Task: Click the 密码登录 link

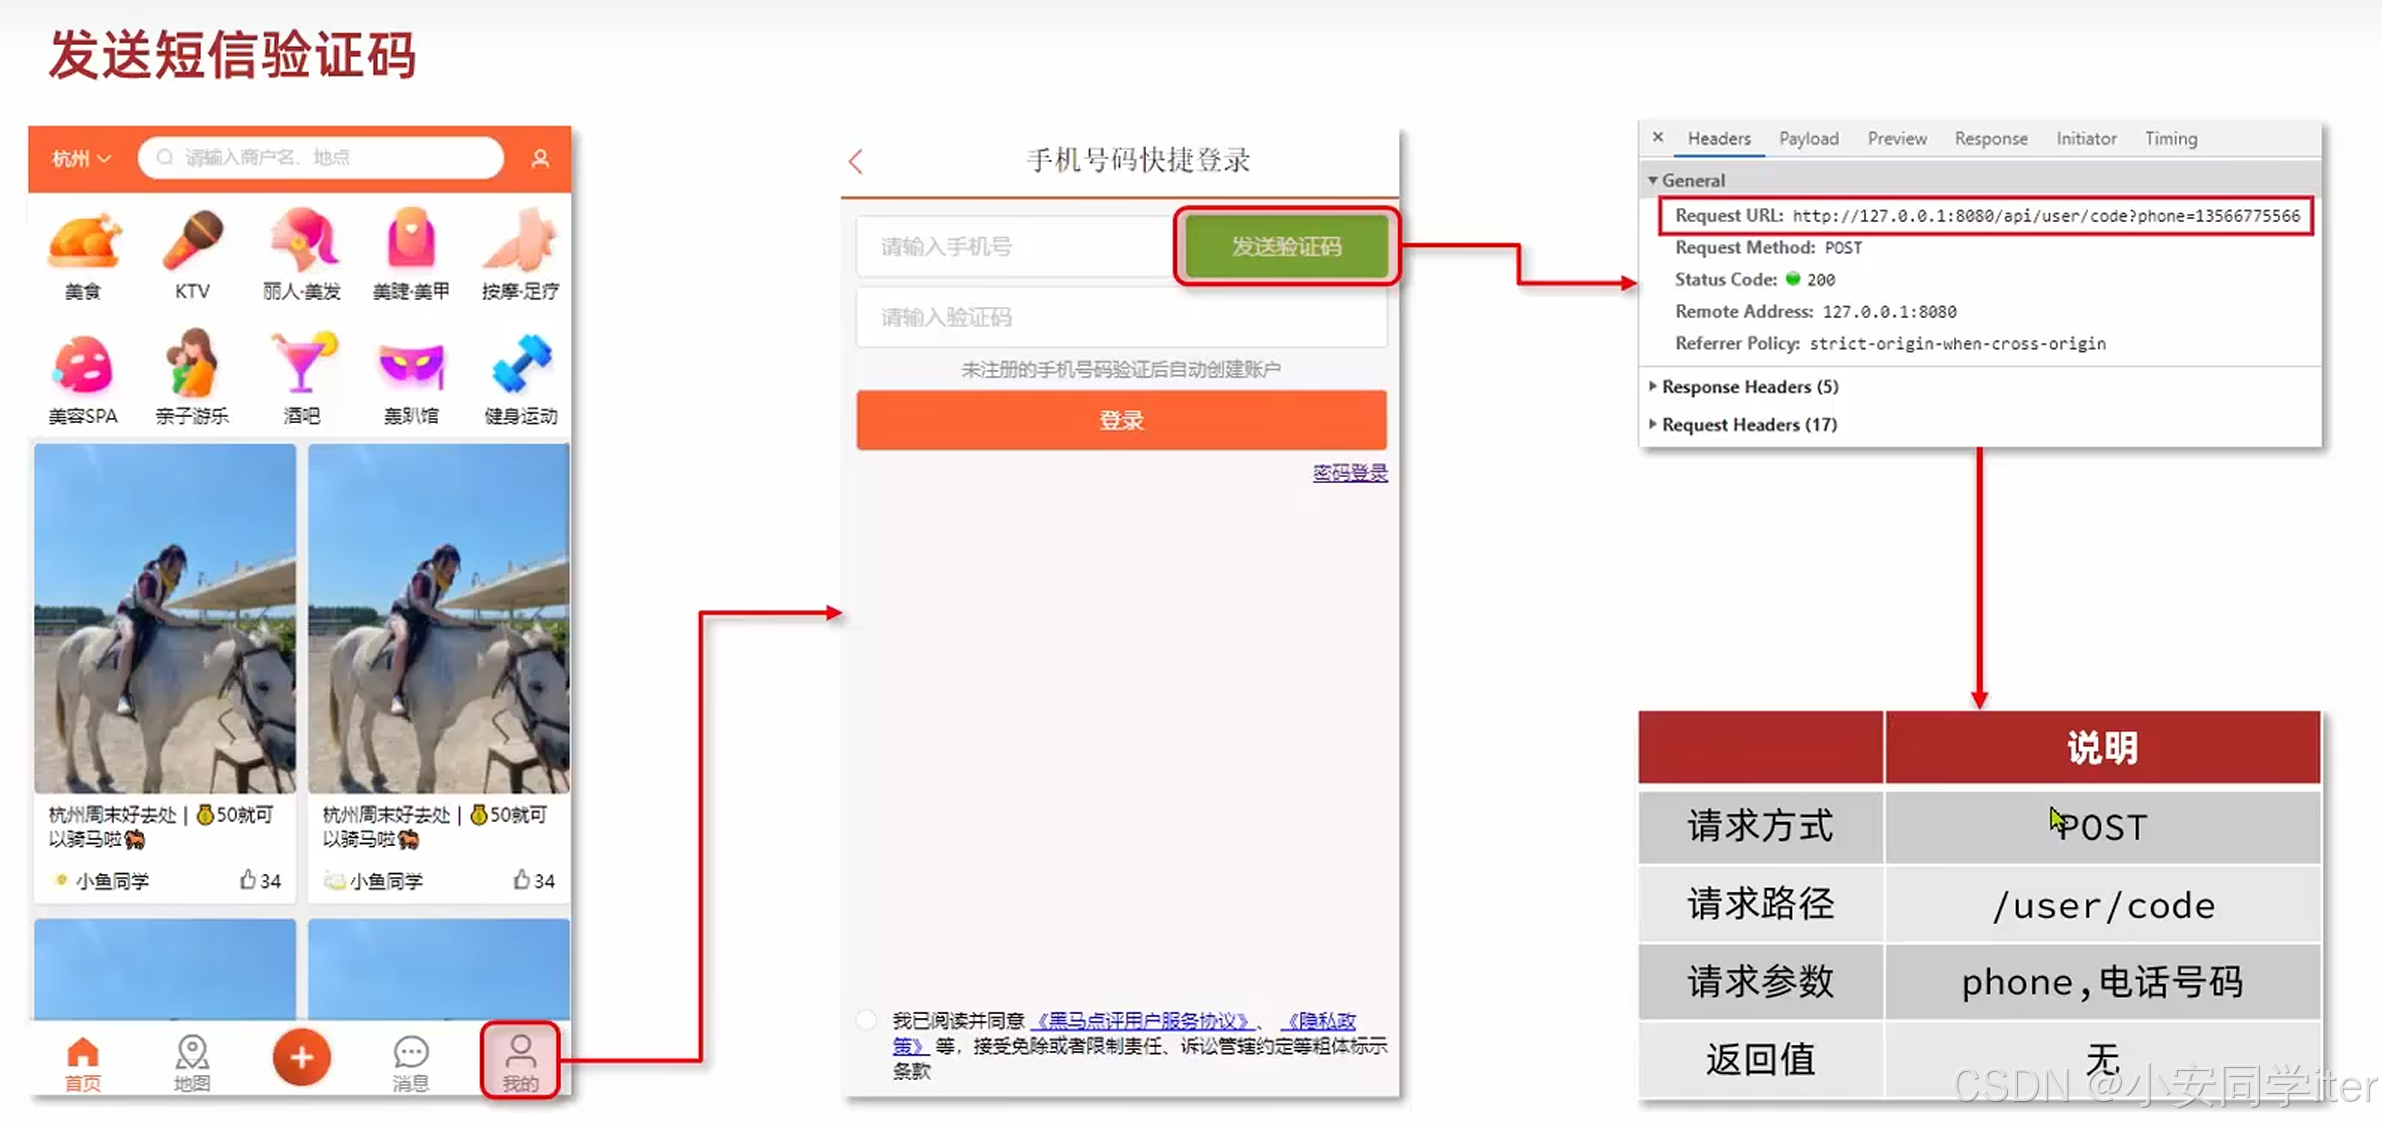Action: click(1349, 473)
